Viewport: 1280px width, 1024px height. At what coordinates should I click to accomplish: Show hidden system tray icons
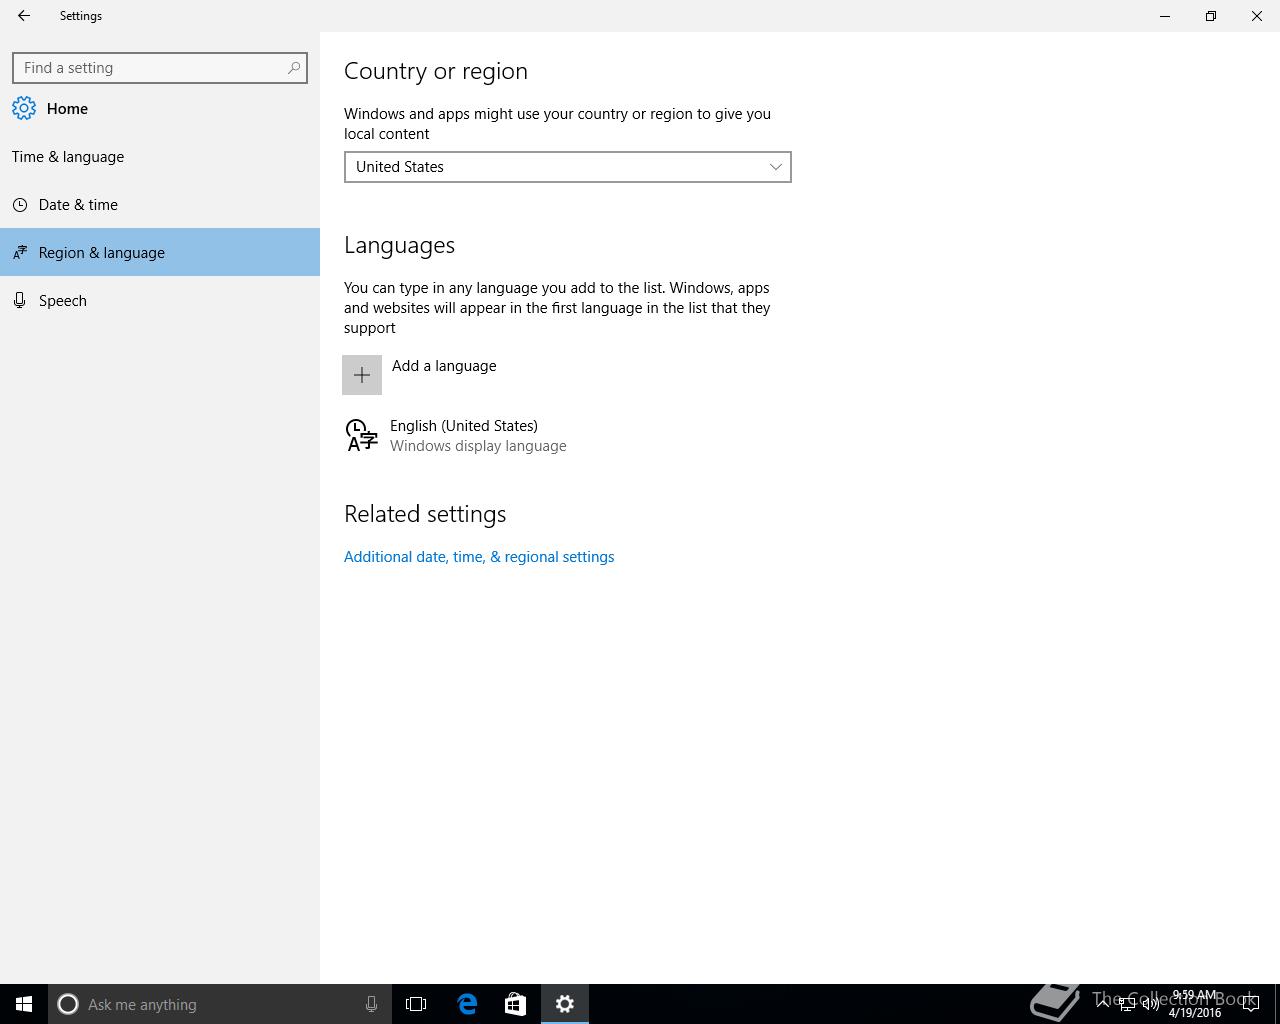(1103, 1004)
